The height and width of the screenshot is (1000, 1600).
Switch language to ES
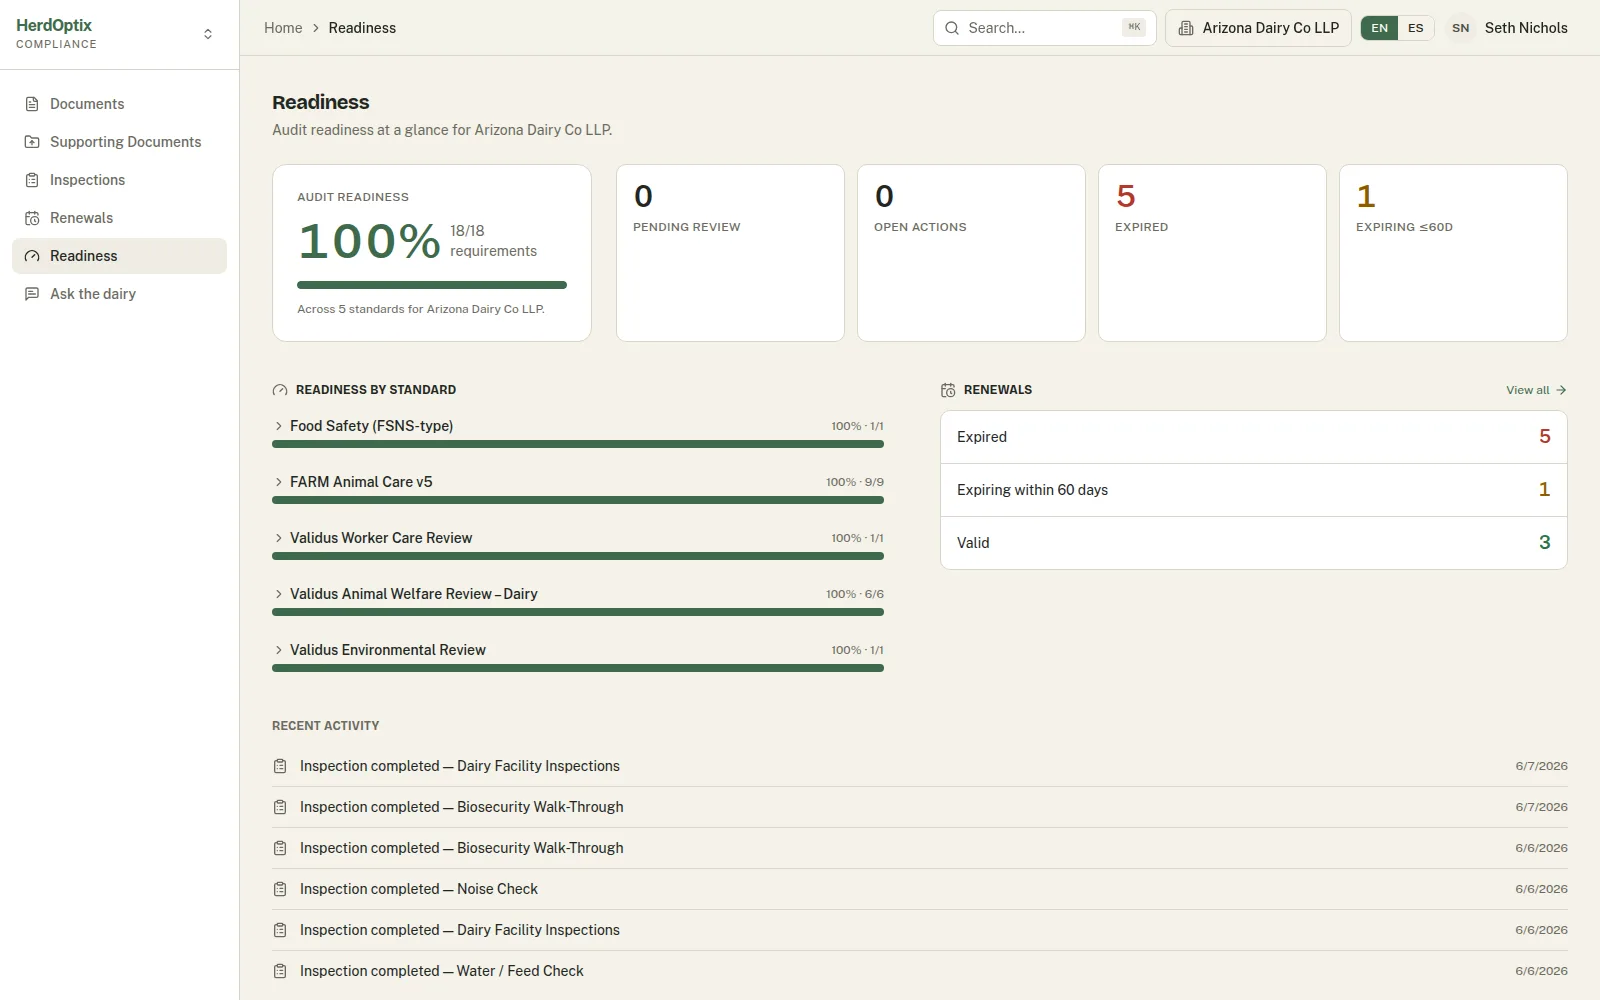1416,28
